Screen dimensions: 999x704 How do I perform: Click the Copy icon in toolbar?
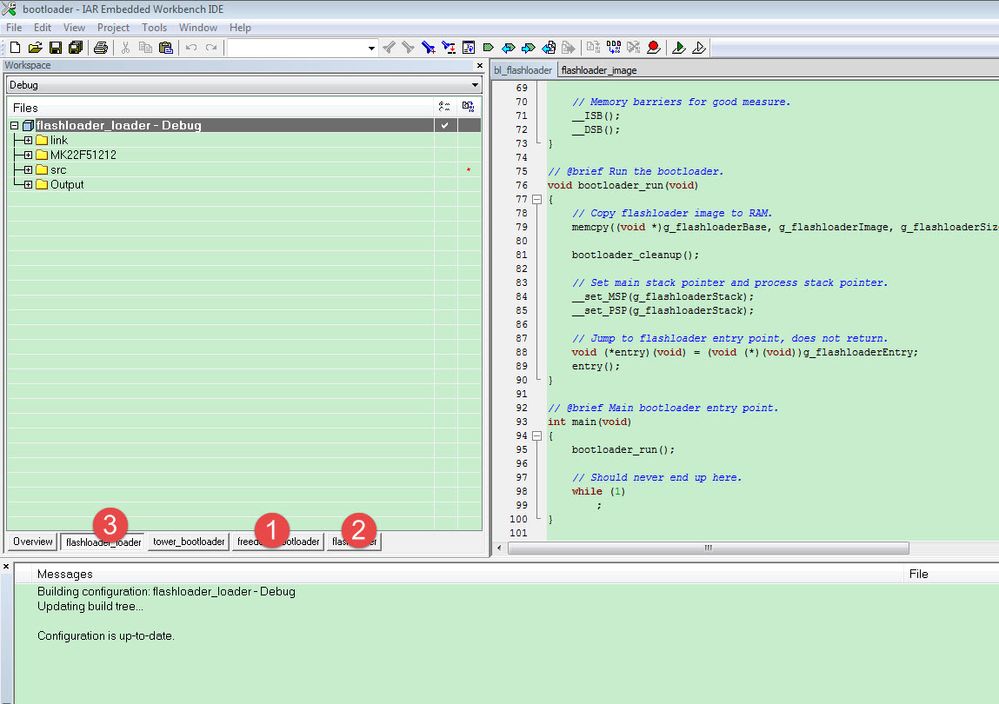(x=145, y=48)
